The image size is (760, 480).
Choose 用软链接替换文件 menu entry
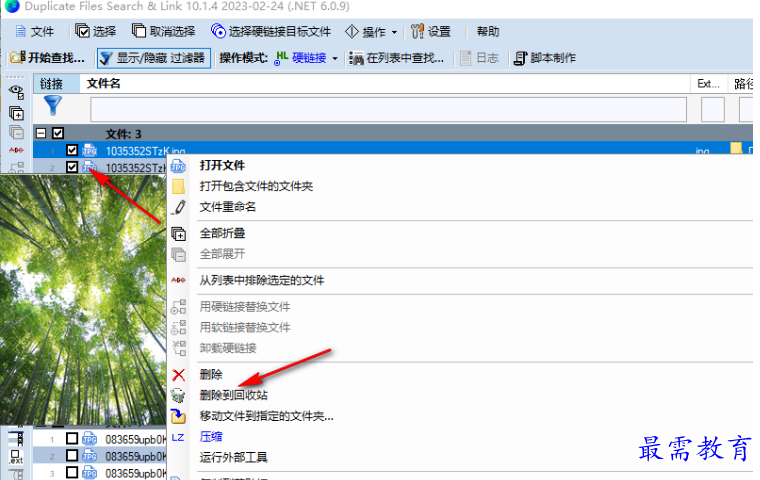[245, 327]
